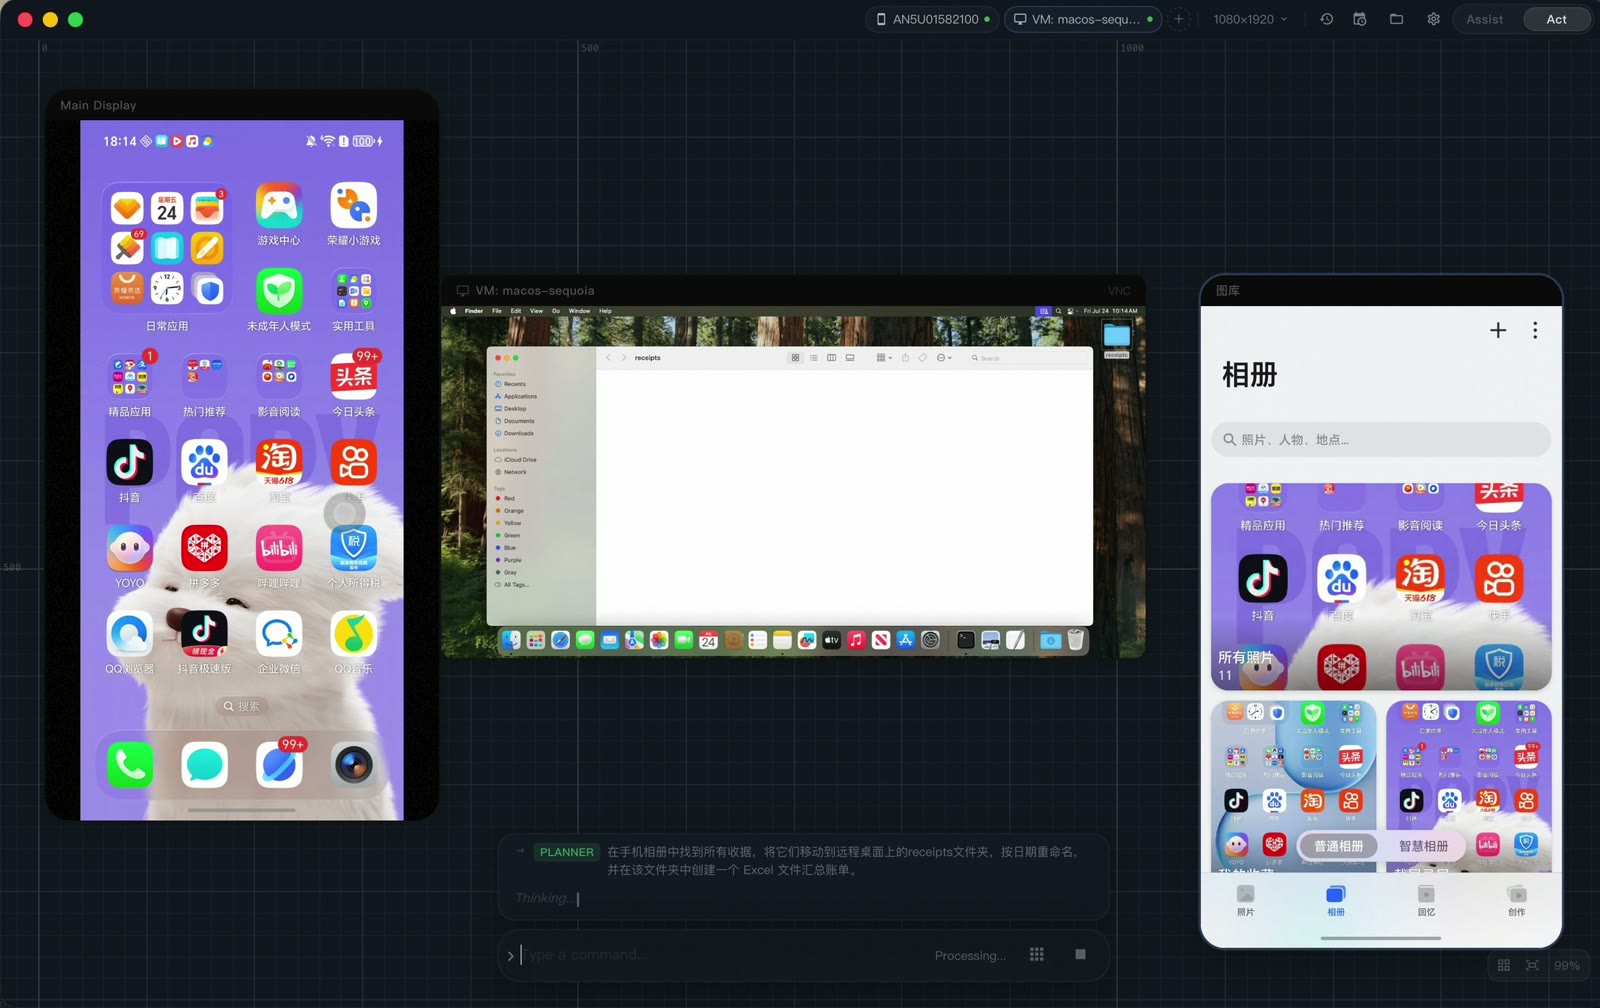This screenshot has width=1600, height=1008.
Task: Open the YOYO assistant app icon
Action: pyautogui.click(x=130, y=549)
